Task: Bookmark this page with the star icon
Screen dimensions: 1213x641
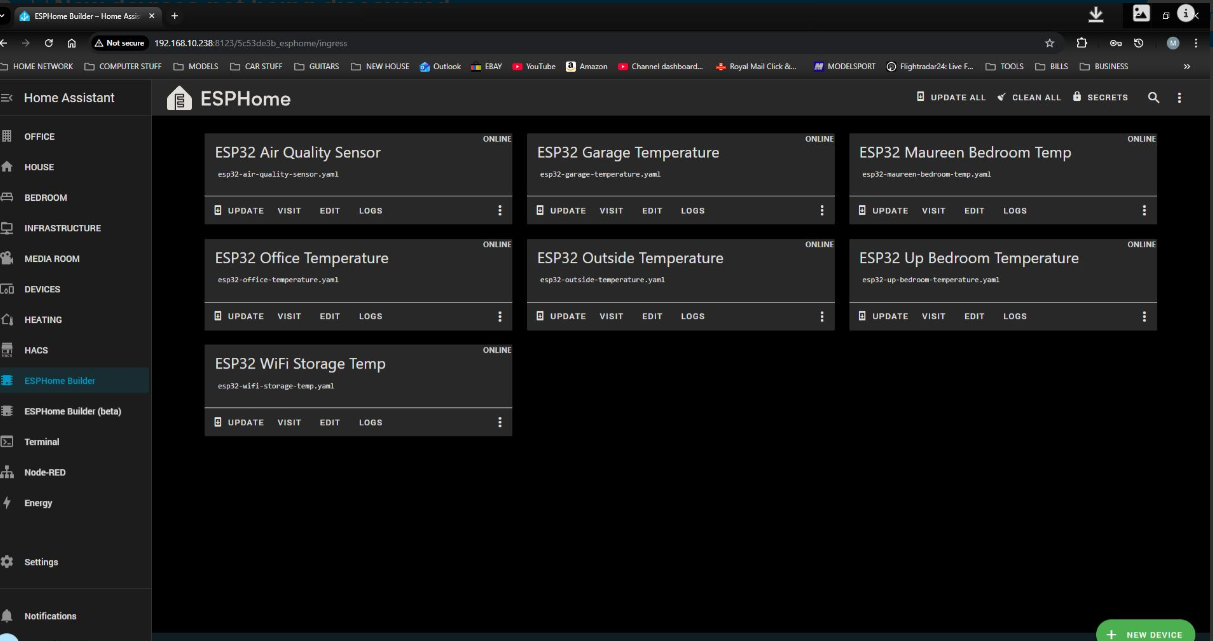Action: pyautogui.click(x=1049, y=43)
